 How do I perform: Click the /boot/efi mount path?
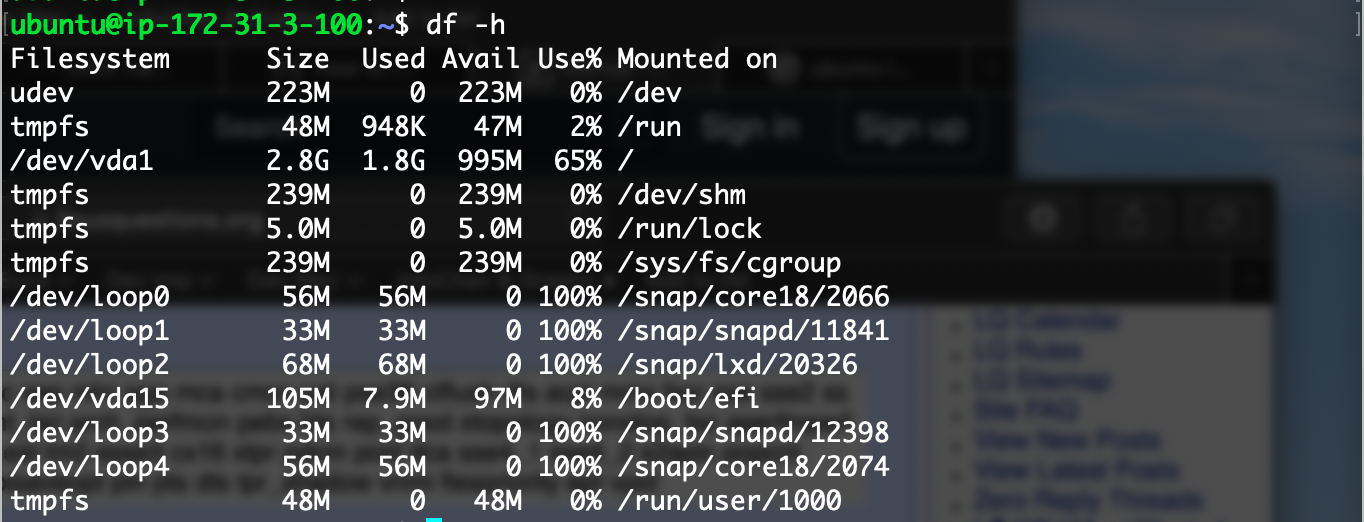pos(689,399)
